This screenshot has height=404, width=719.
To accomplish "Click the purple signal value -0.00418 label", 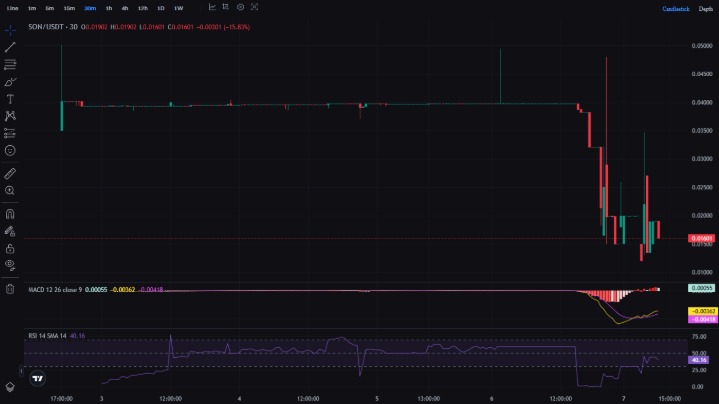I will (x=702, y=319).
